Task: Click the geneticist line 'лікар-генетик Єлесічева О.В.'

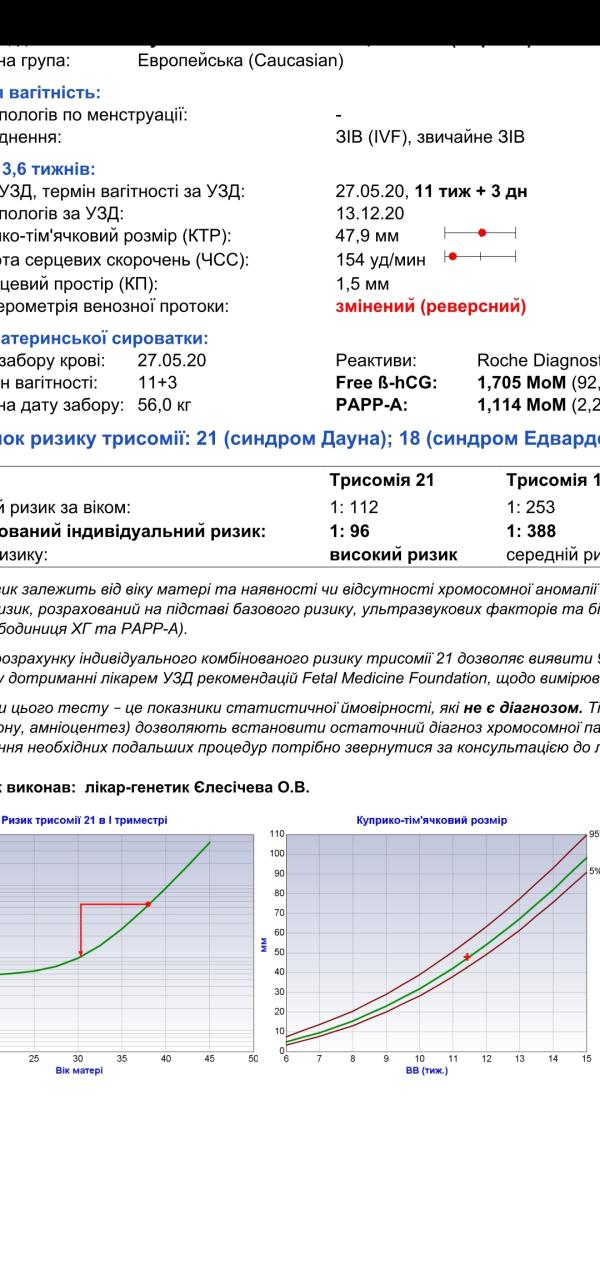Action: [x=198, y=788]
